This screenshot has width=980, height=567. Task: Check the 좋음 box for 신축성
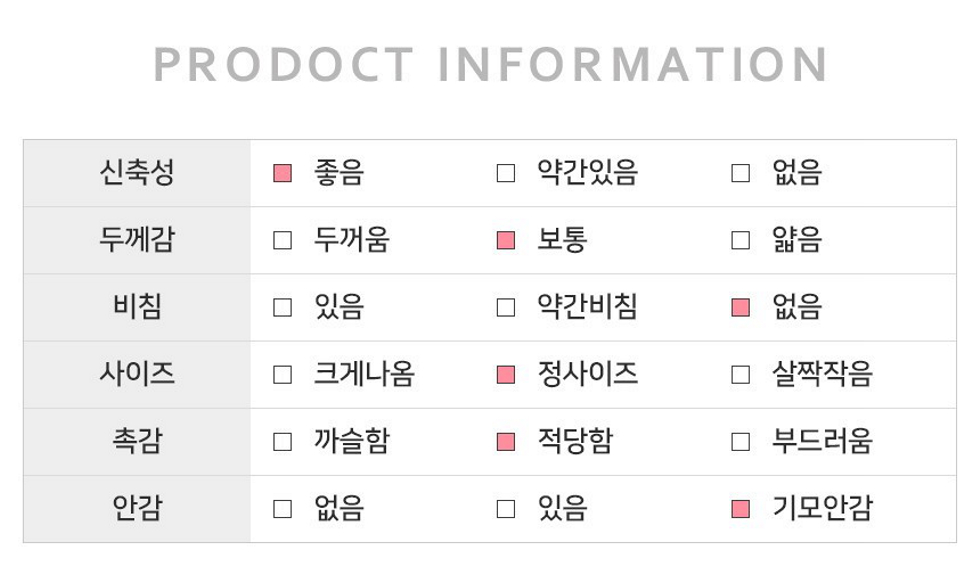pyautogui.click(x=282, y=173)
